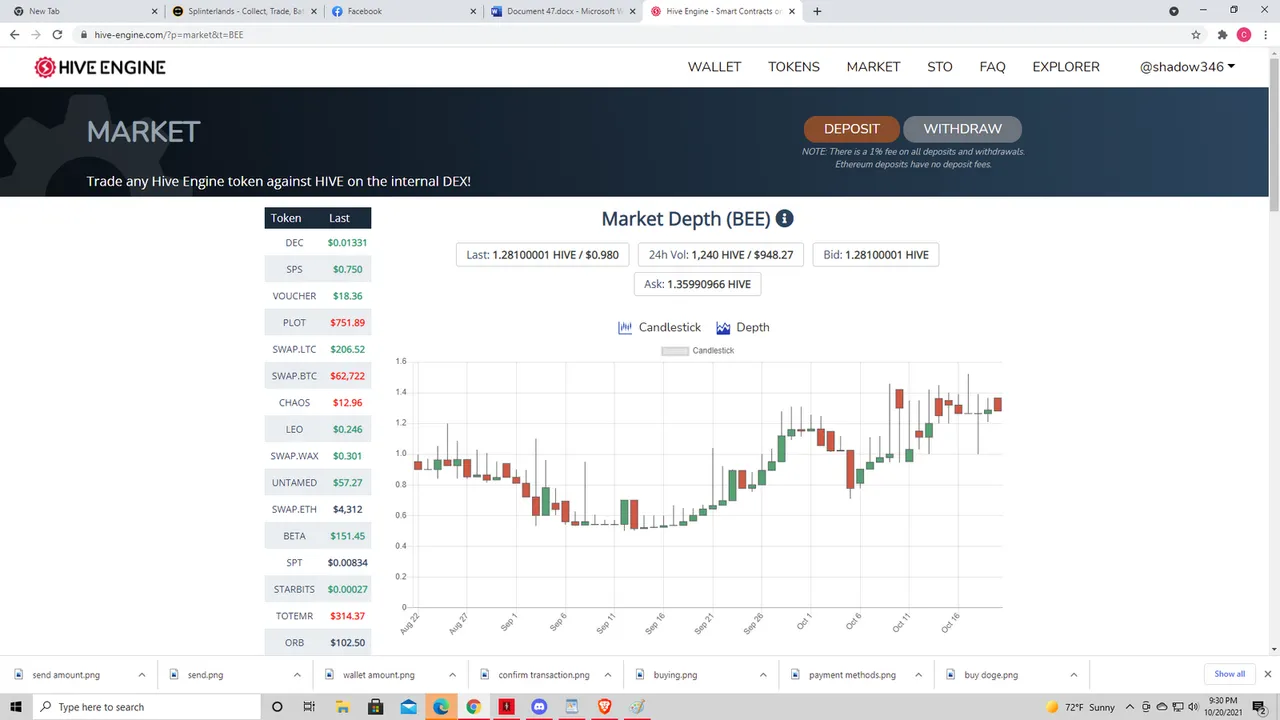Reload the page with the refresh icon
Viewport: 1280px width, 720px height.
pos(58,34)
